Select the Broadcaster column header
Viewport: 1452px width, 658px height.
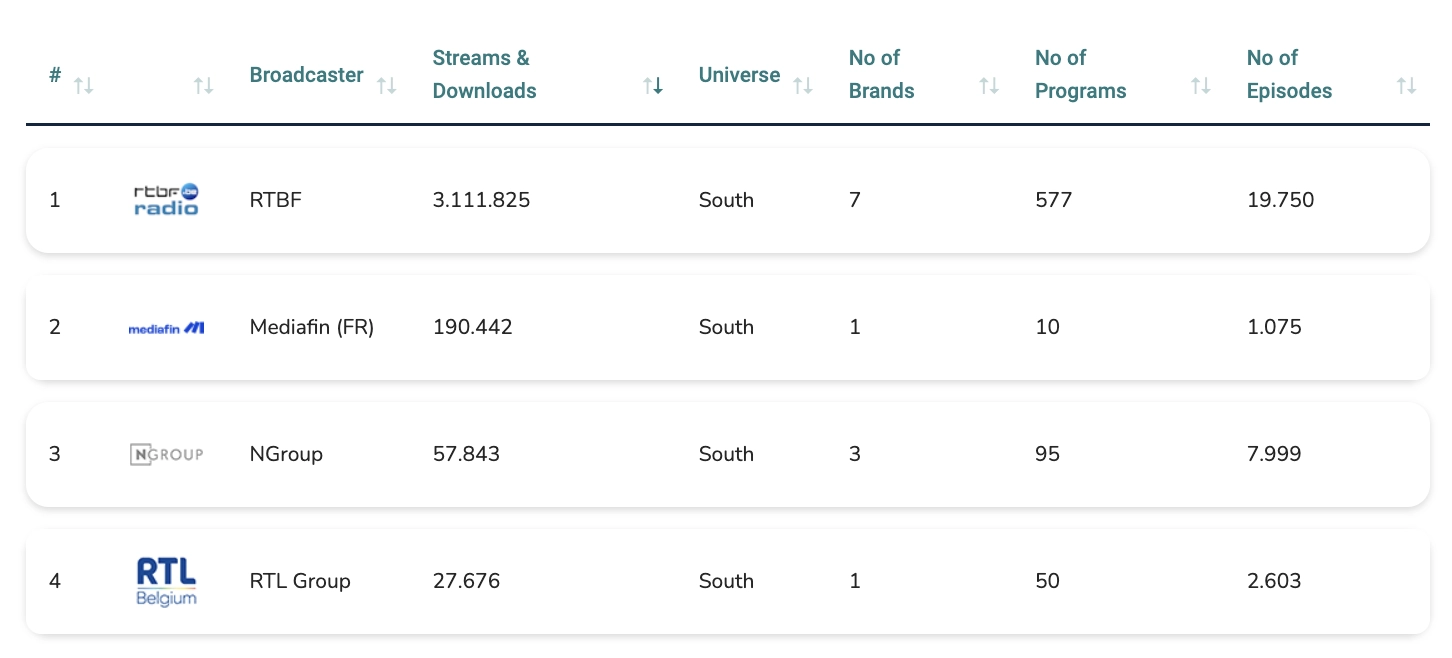(306, 75)
